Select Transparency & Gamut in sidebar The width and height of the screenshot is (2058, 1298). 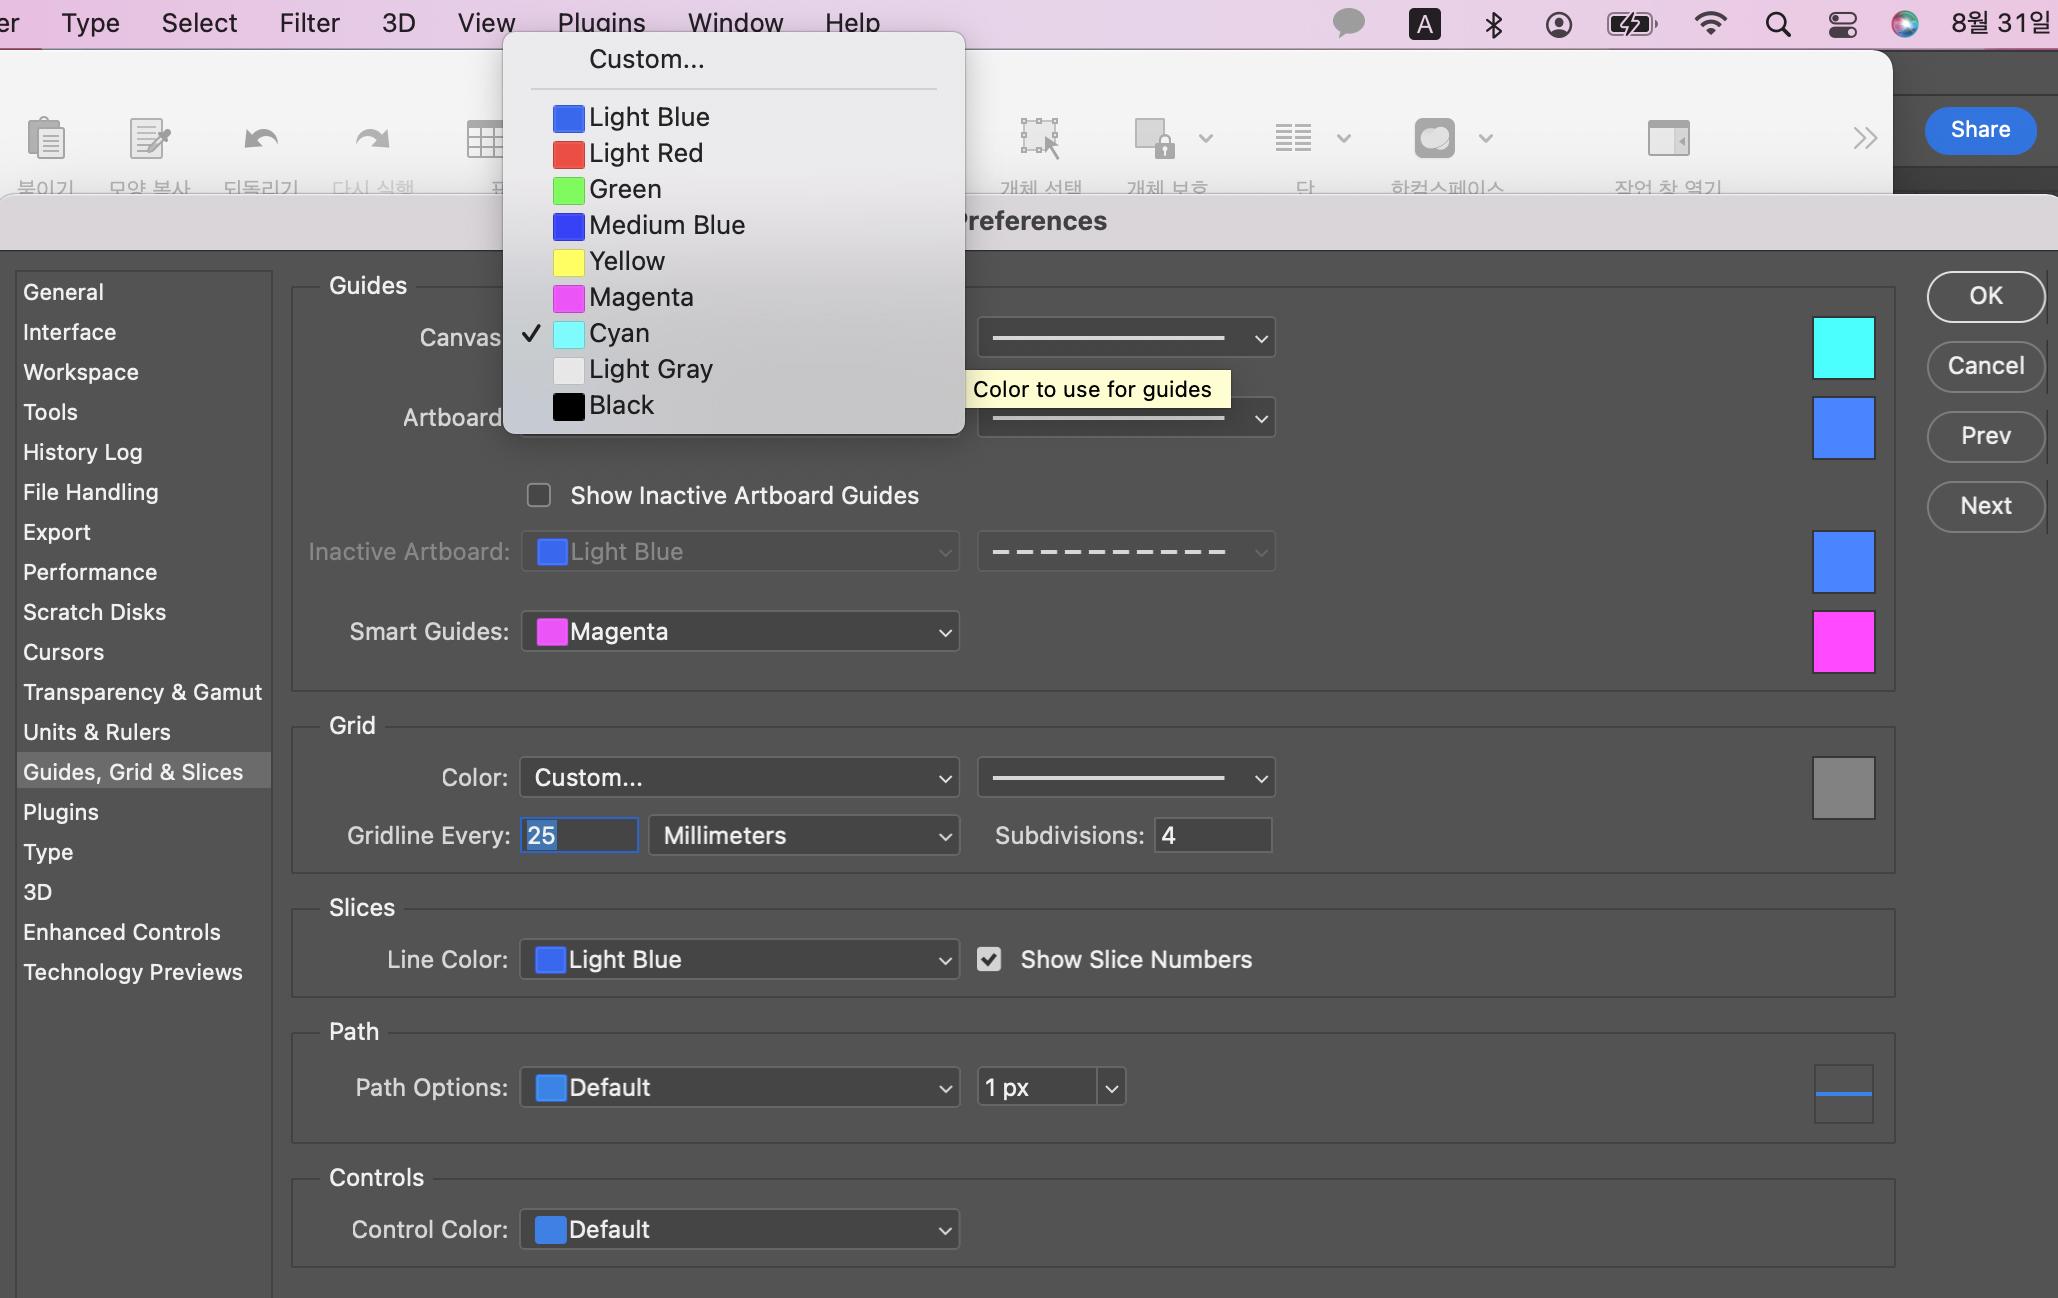(x=144, y=692)
